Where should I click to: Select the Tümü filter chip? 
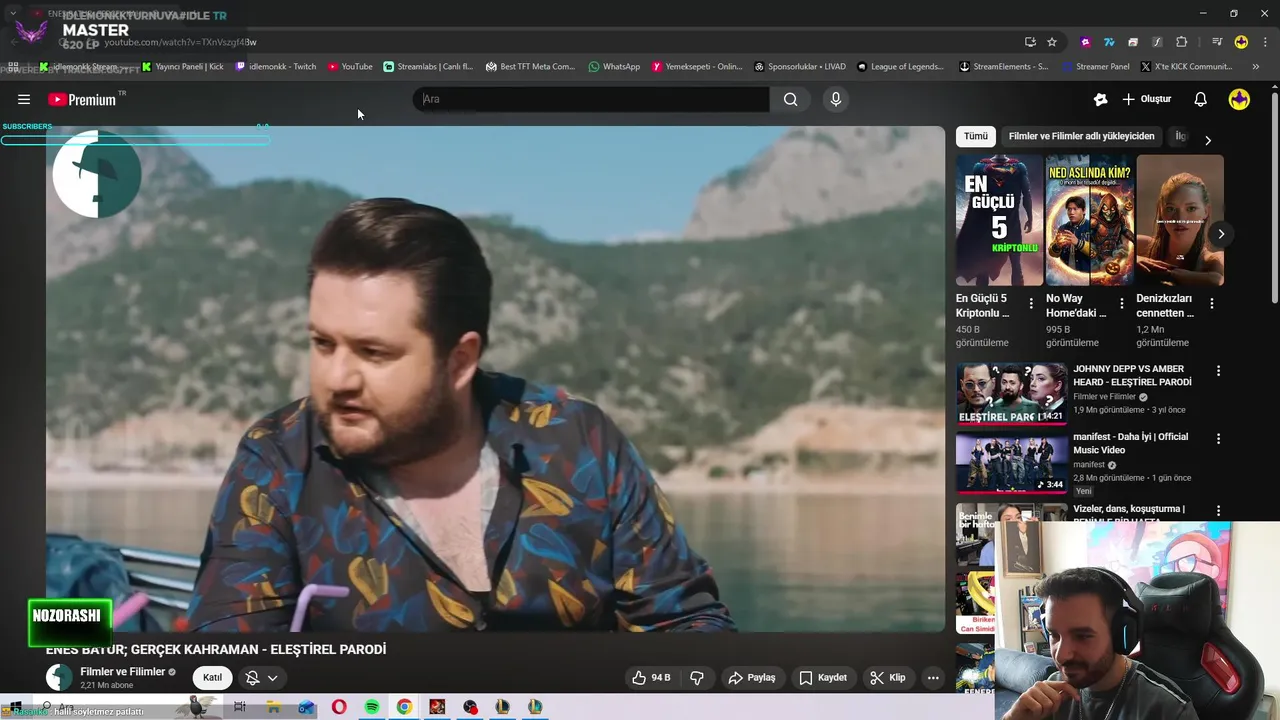975,136
